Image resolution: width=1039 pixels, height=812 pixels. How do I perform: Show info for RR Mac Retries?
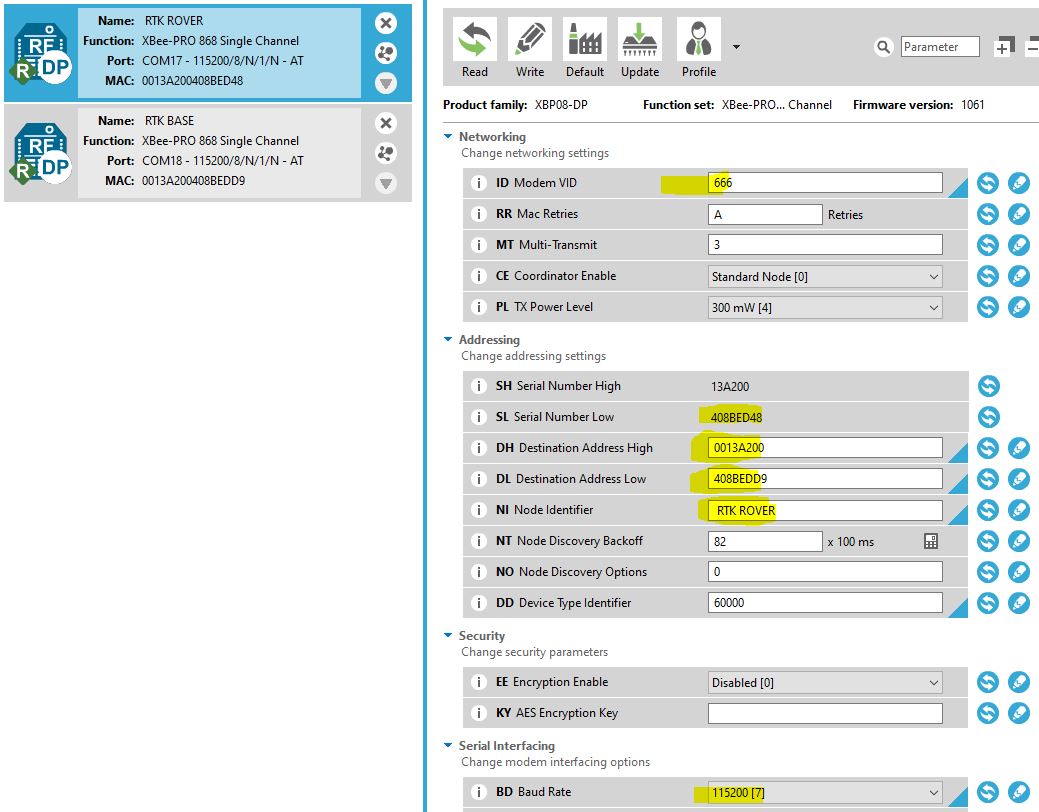tap(478, 214)
